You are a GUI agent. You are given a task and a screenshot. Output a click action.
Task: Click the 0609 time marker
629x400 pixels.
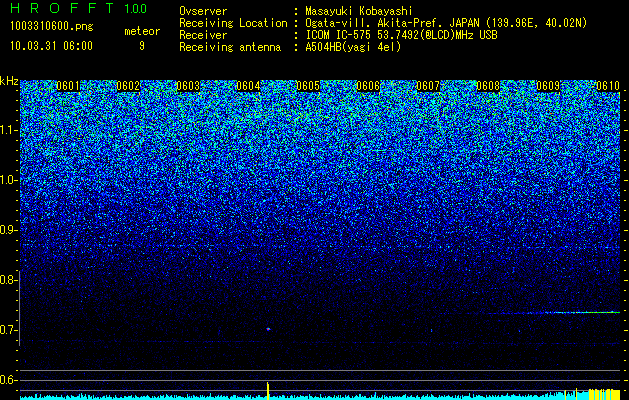(548, 86)
